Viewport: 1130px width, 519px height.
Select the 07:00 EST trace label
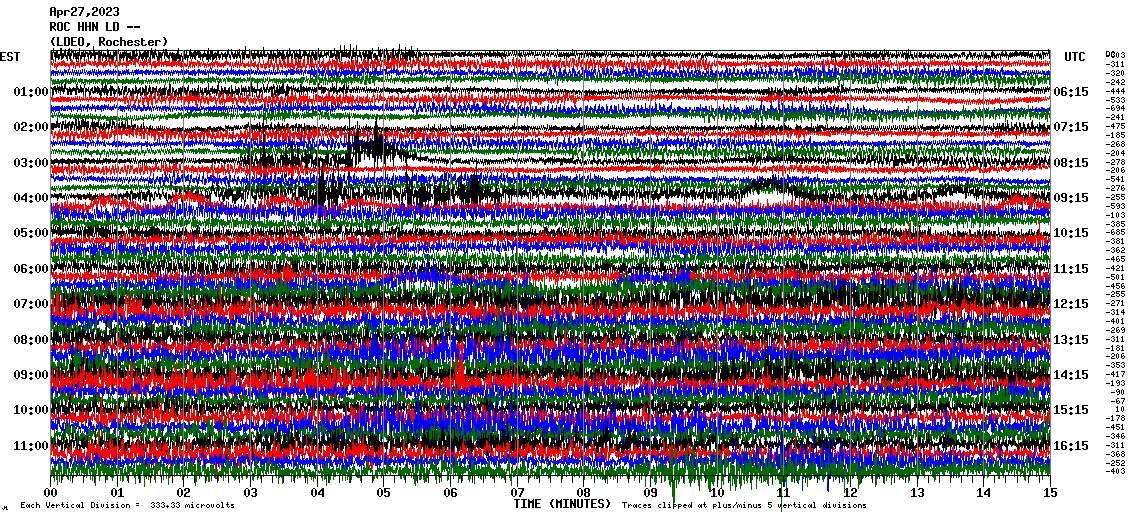(x=32, y=304)
